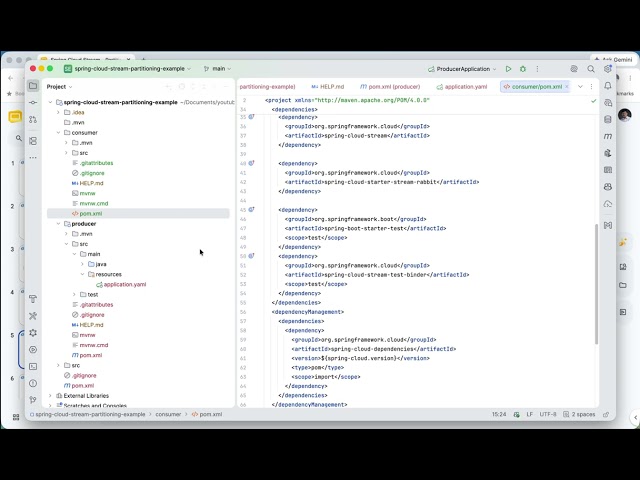Expand the producer test folder
This screenshot has height=480, width=640.
pyautogui.click(x=74, y=294)
